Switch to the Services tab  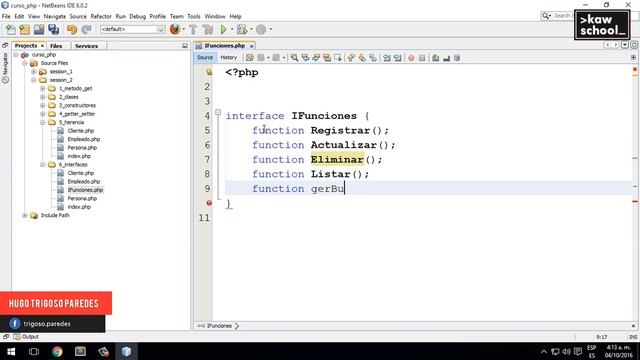87,46
